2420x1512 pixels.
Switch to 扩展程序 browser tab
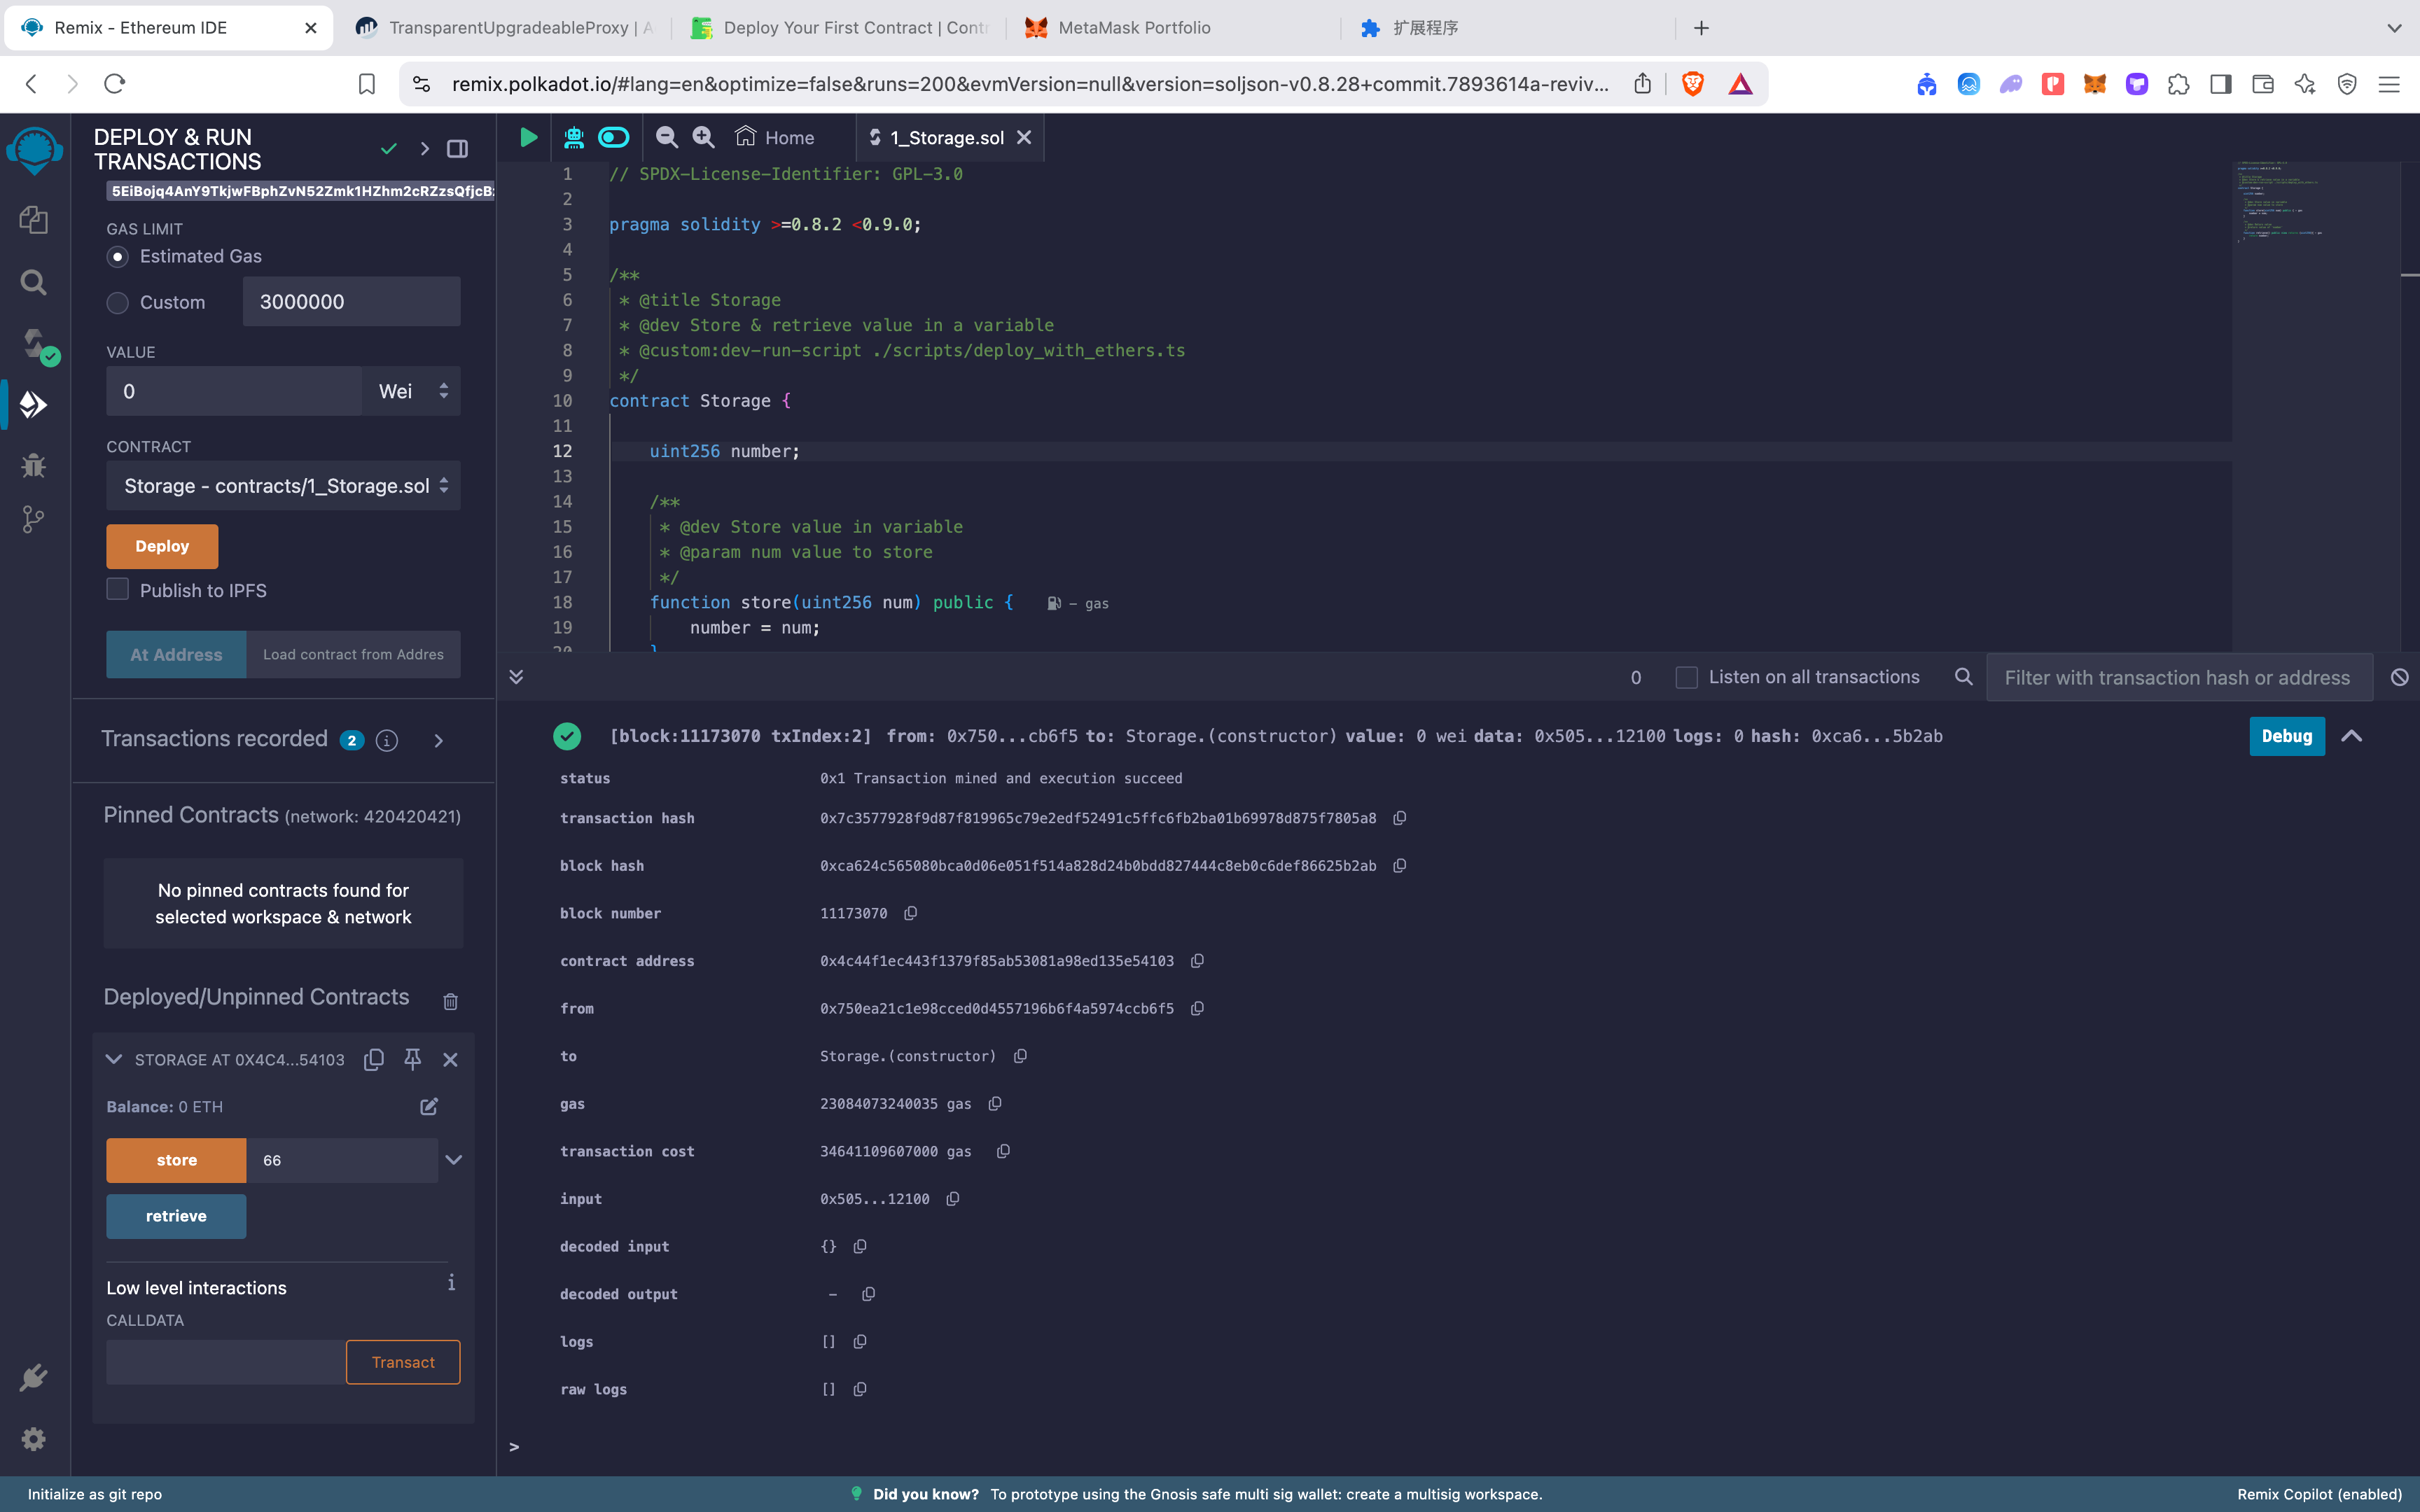tap(1509, 28)
